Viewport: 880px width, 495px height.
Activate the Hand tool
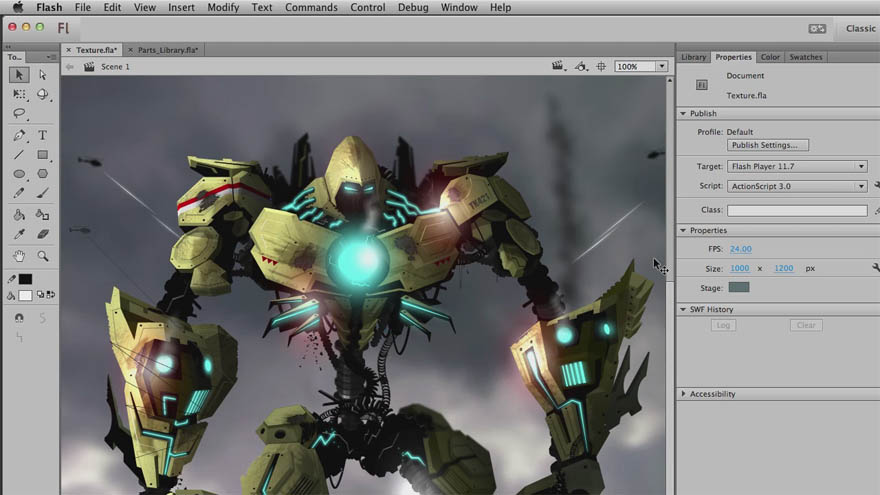click(x=19, y=256)
